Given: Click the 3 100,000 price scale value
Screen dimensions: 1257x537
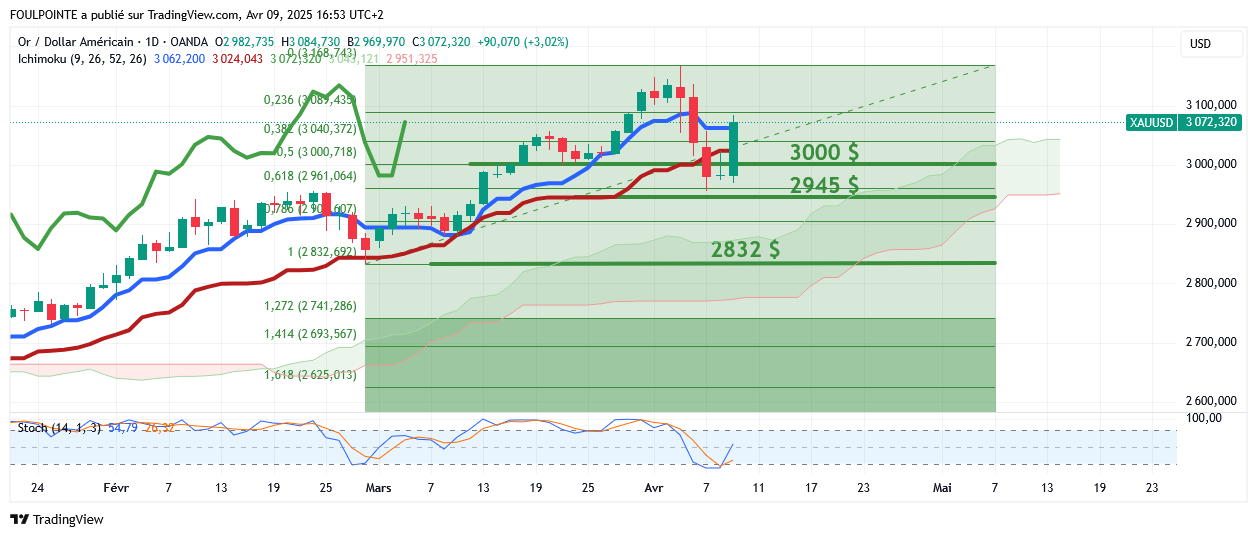Looking at the screenshot, I should (x=1210, y=105).
